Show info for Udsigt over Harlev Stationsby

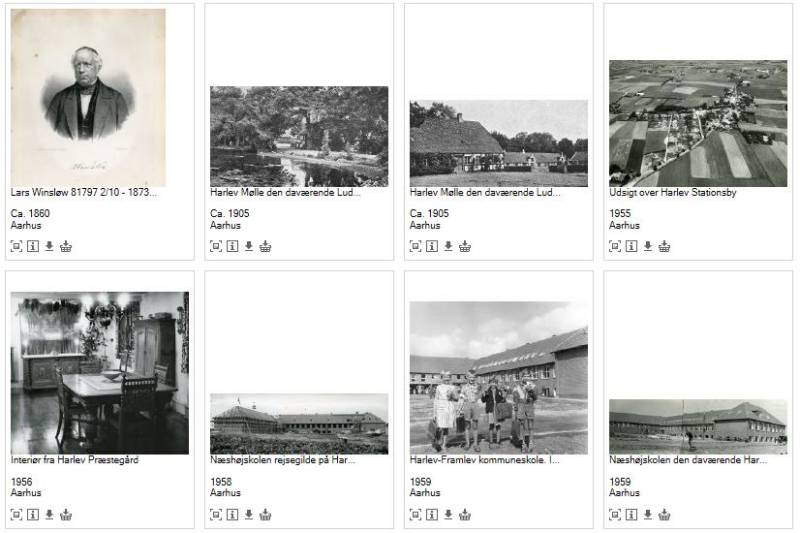(x=631, y=246)
